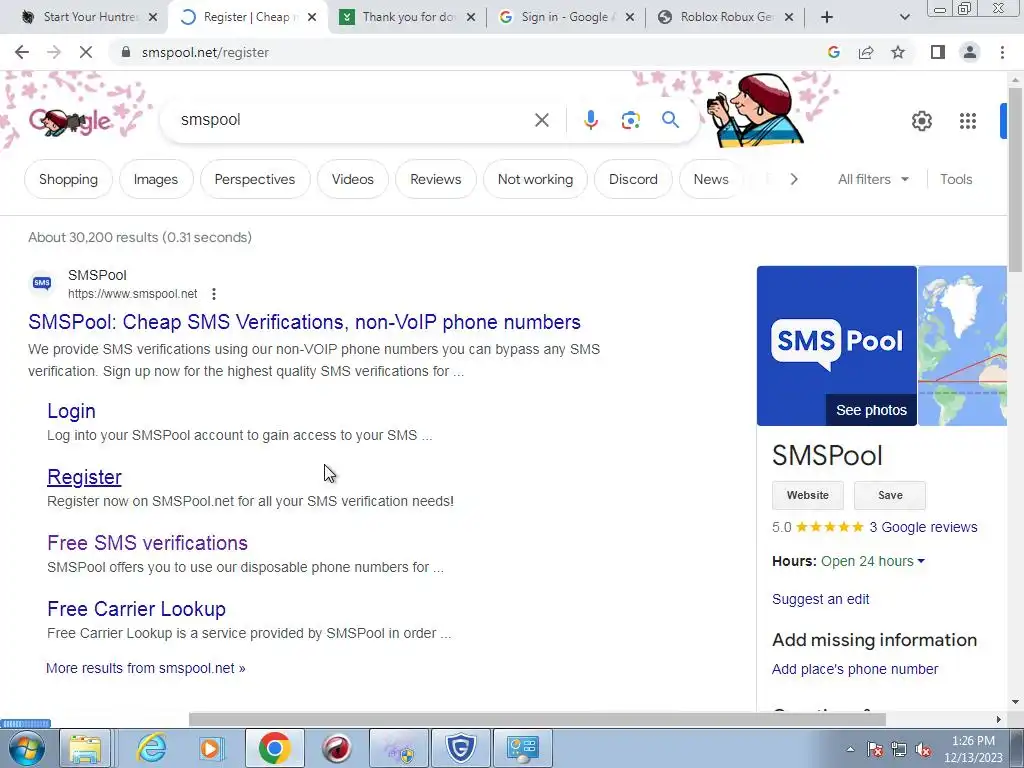Close the Roblox Robux Generator tab
Image resolution: width=1024 pixels, height=768 pixels.
coord(789,18)
